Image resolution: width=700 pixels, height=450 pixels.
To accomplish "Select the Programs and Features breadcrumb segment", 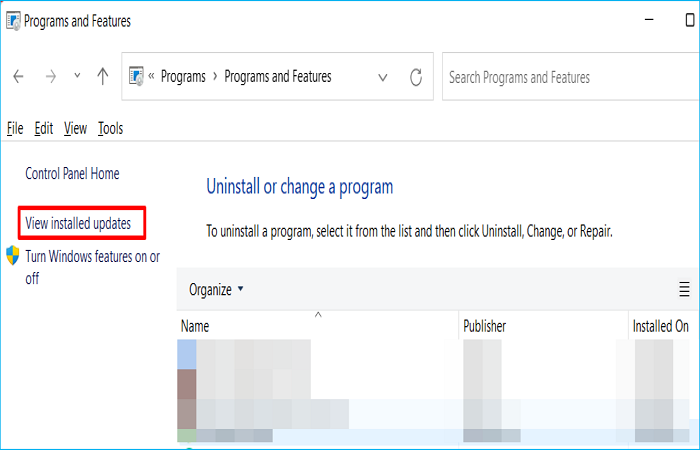I will [278, 77].
